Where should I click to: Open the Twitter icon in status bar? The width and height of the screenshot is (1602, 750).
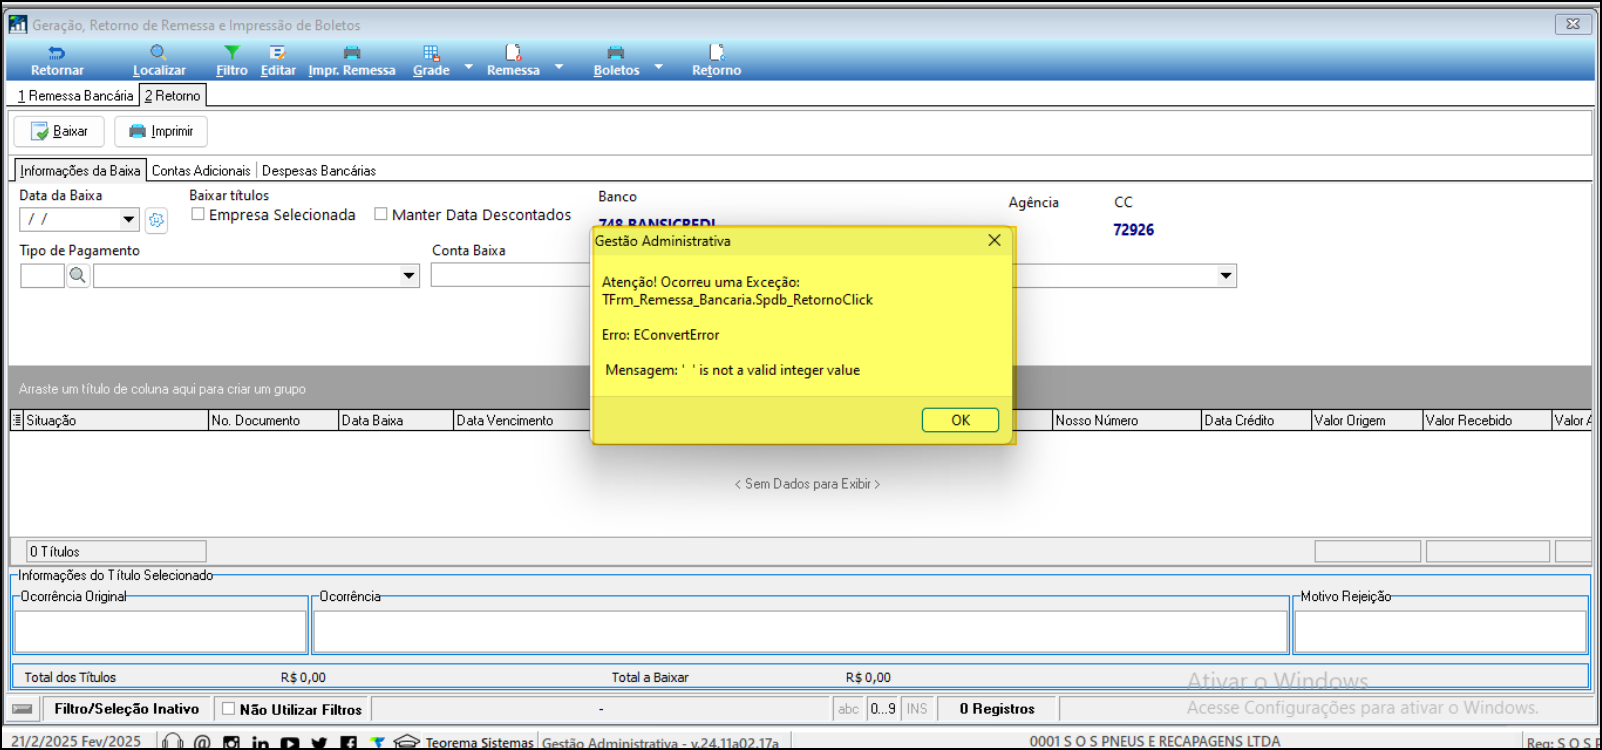coord(319,742)
